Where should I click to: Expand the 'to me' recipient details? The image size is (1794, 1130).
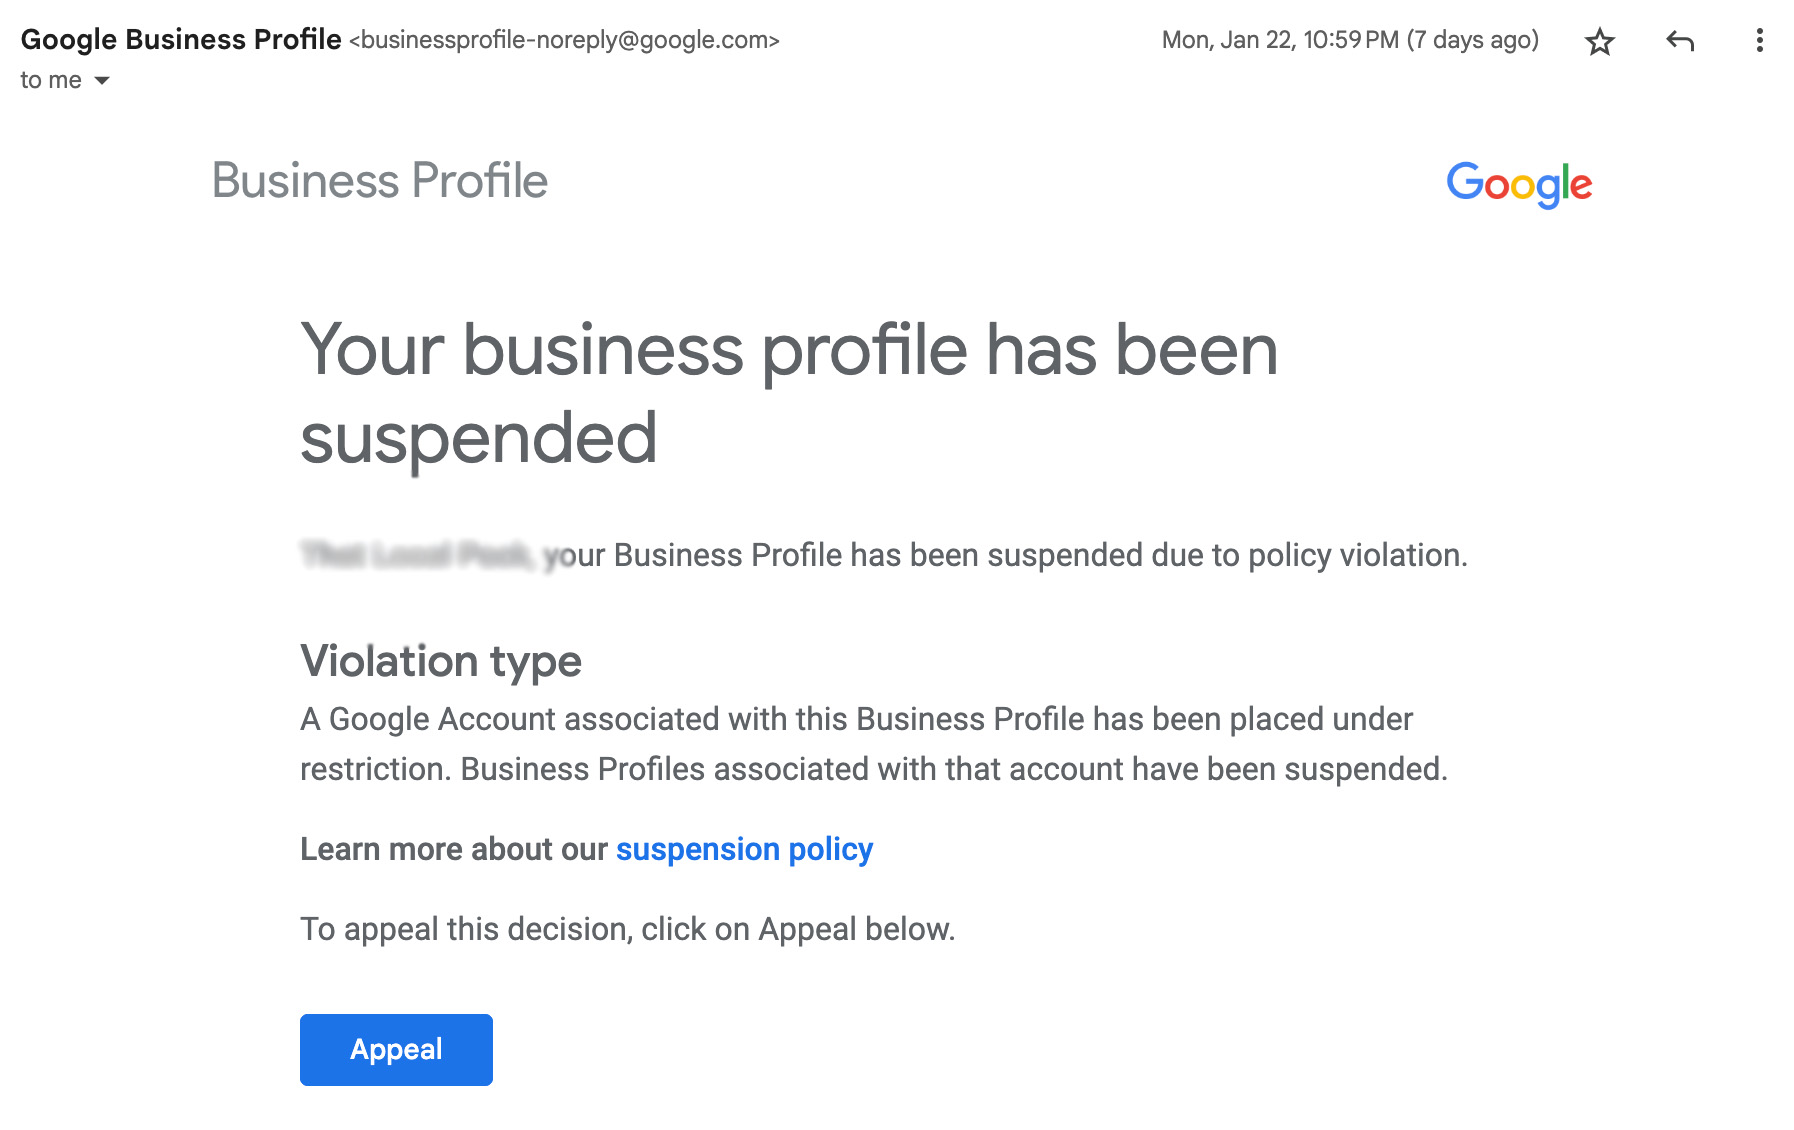tap(50, 79)
